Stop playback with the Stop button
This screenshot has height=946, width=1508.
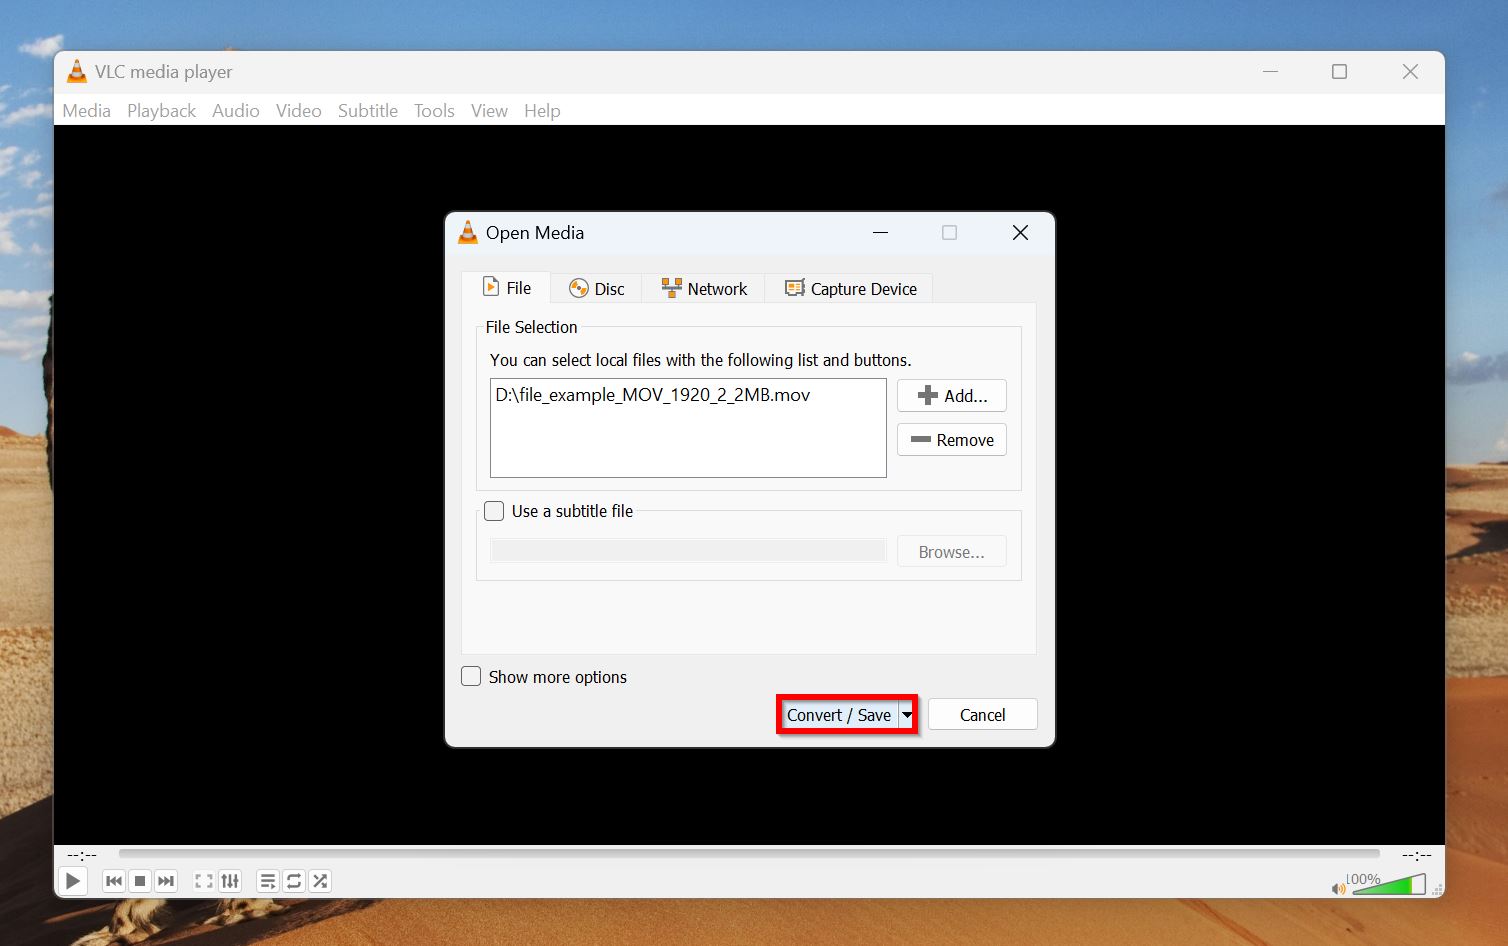(x=140, y=881)
